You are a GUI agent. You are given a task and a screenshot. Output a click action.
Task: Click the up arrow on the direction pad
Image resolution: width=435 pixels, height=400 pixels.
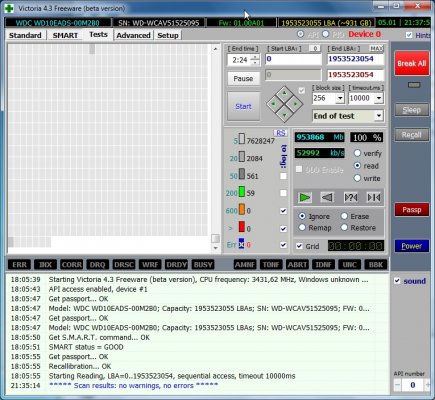(284, 93)
